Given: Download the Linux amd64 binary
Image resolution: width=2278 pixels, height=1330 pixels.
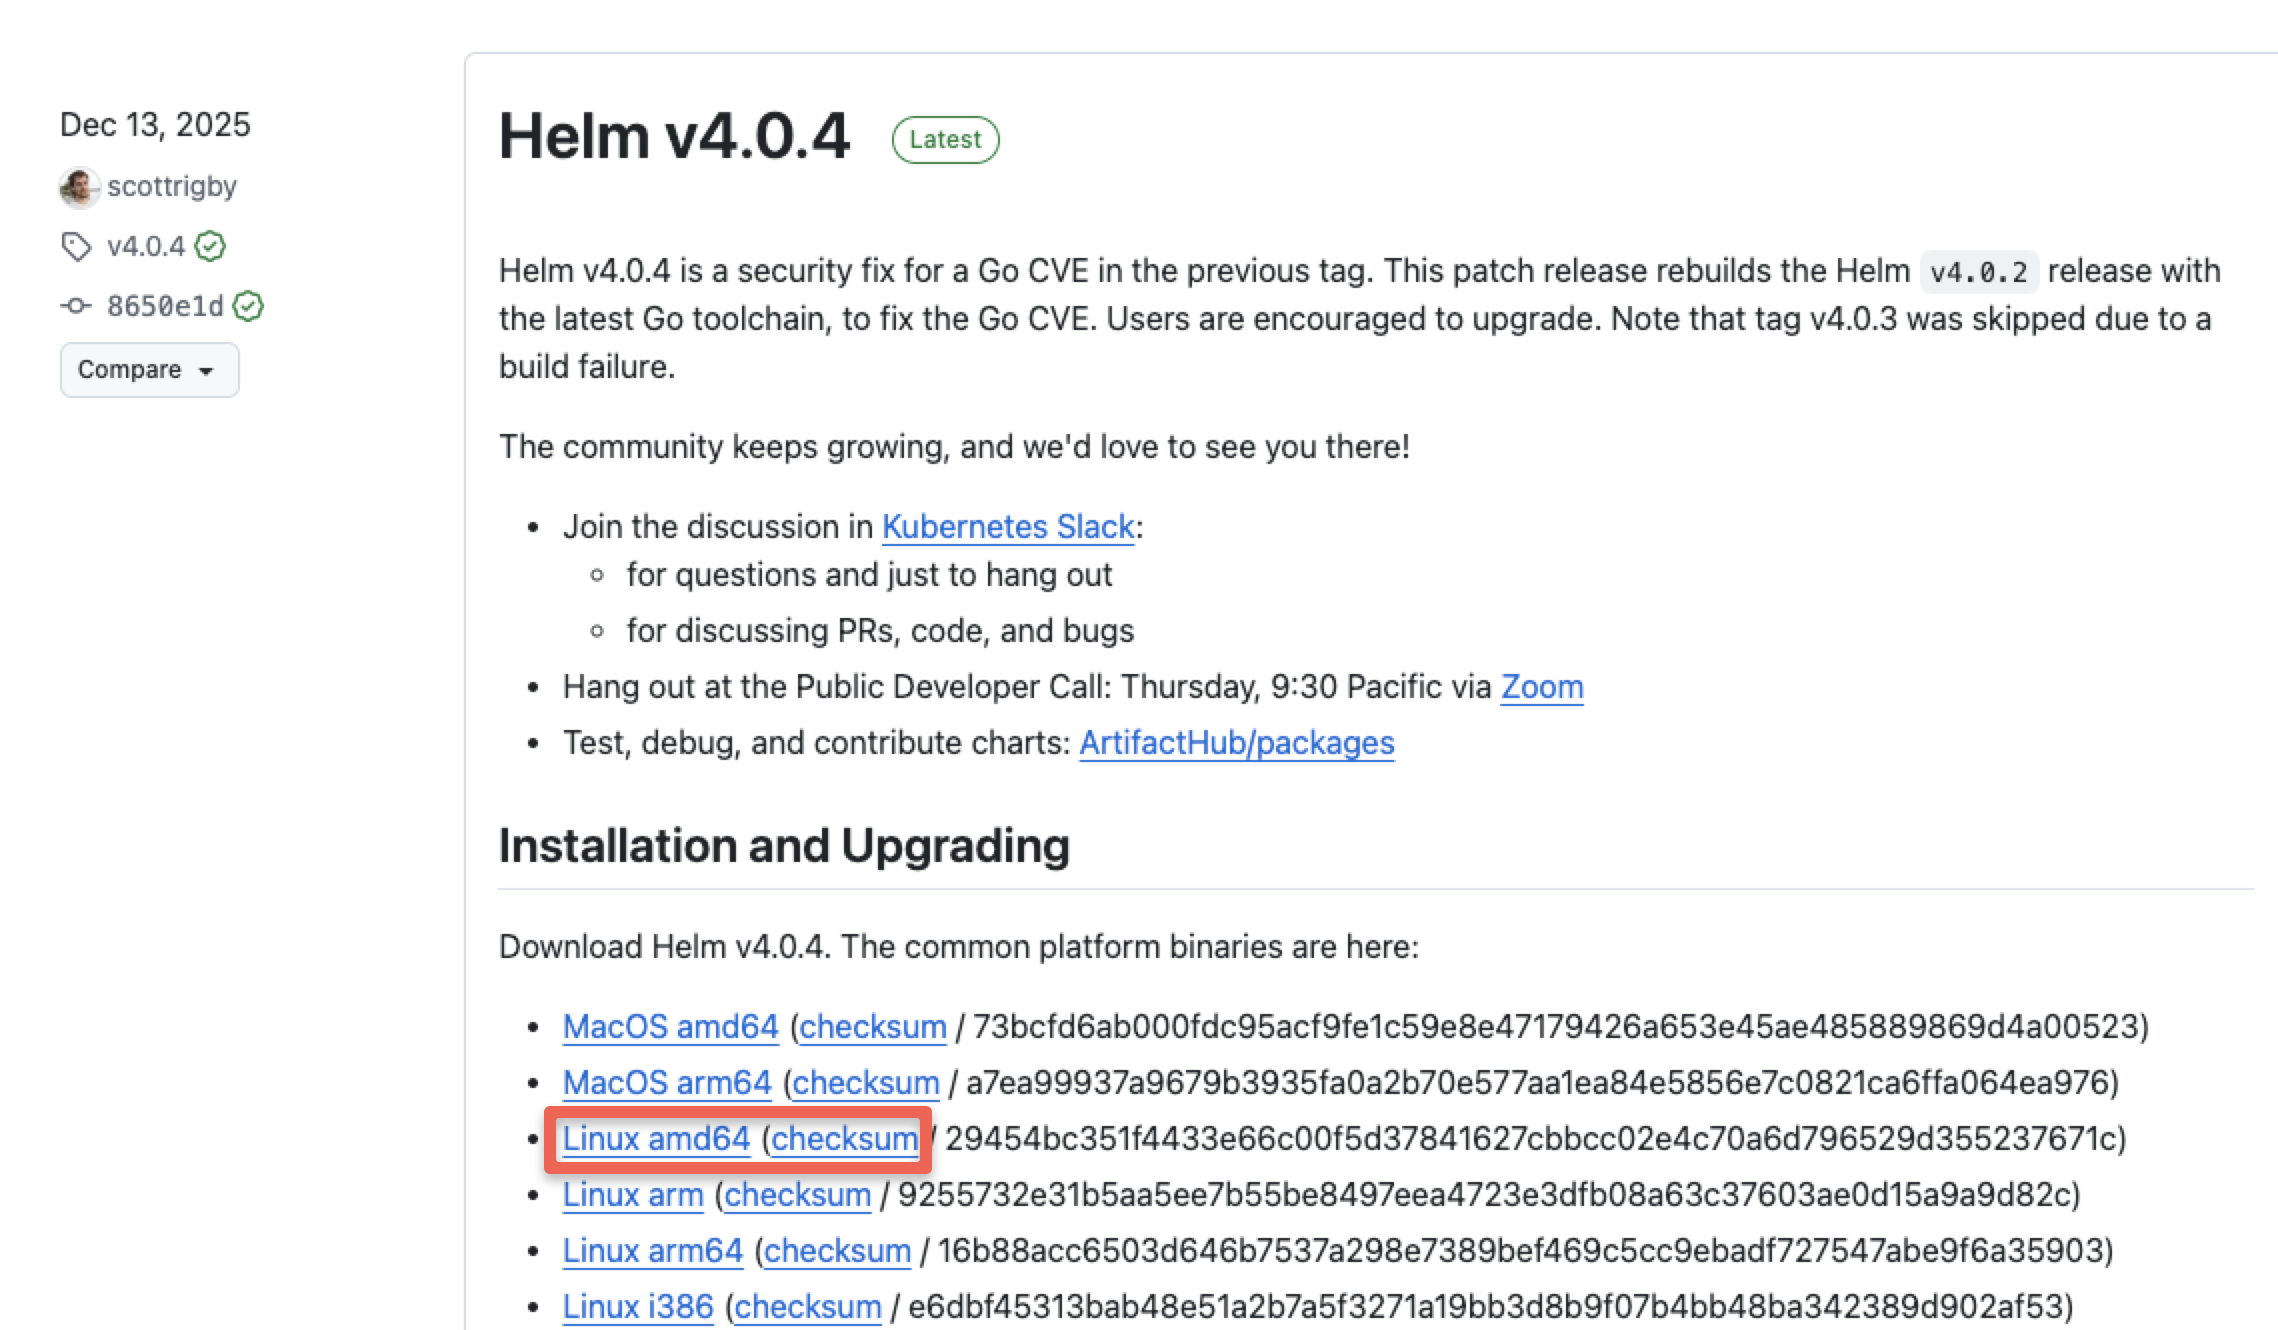Looking at the screenshot, I should coord(656,1138).
